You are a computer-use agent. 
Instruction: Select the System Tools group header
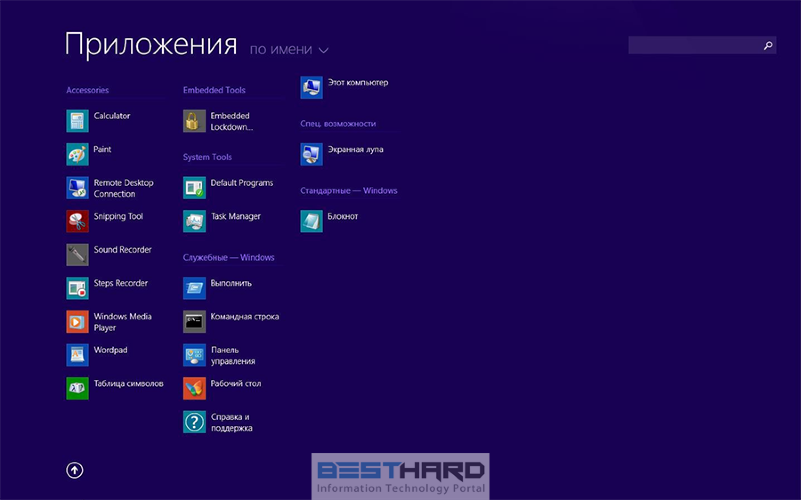click(207, 157)
